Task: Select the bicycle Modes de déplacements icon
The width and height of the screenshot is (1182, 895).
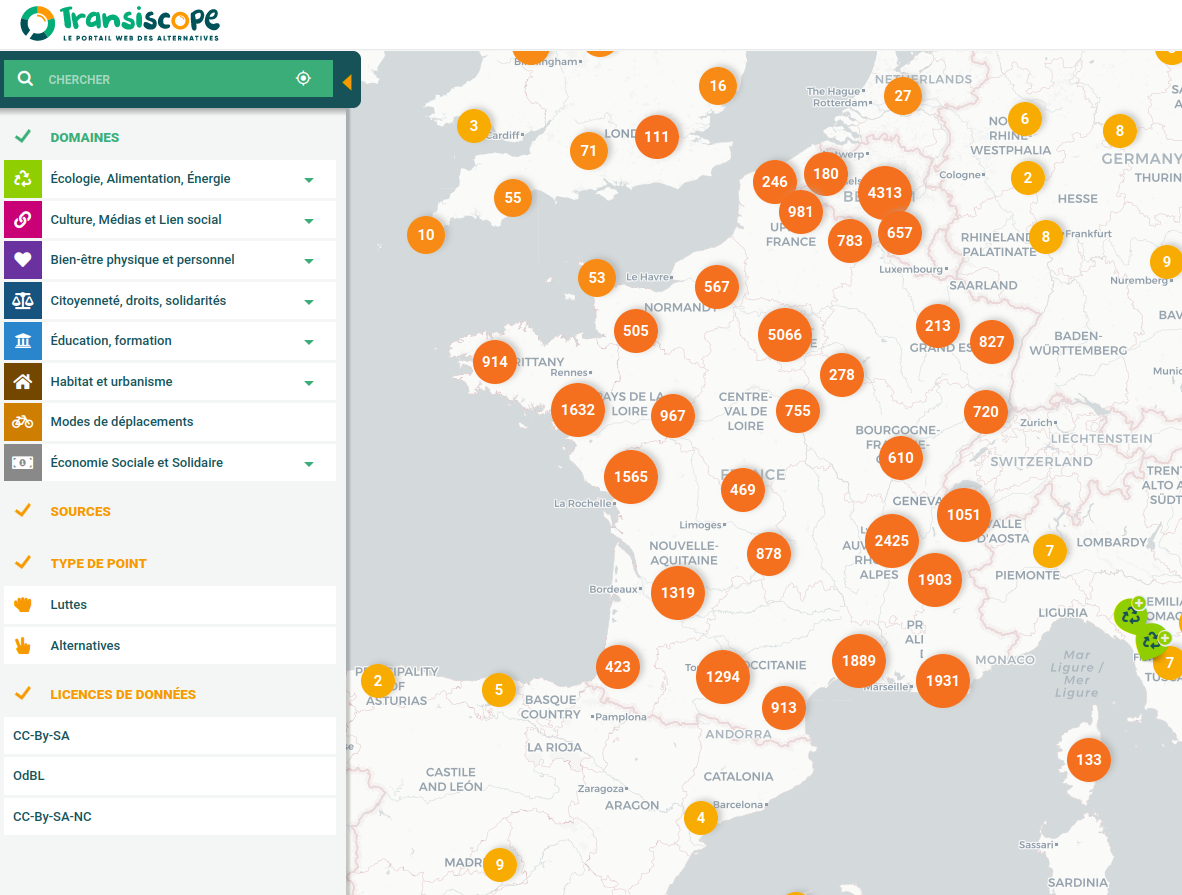Action: (23, 422)
